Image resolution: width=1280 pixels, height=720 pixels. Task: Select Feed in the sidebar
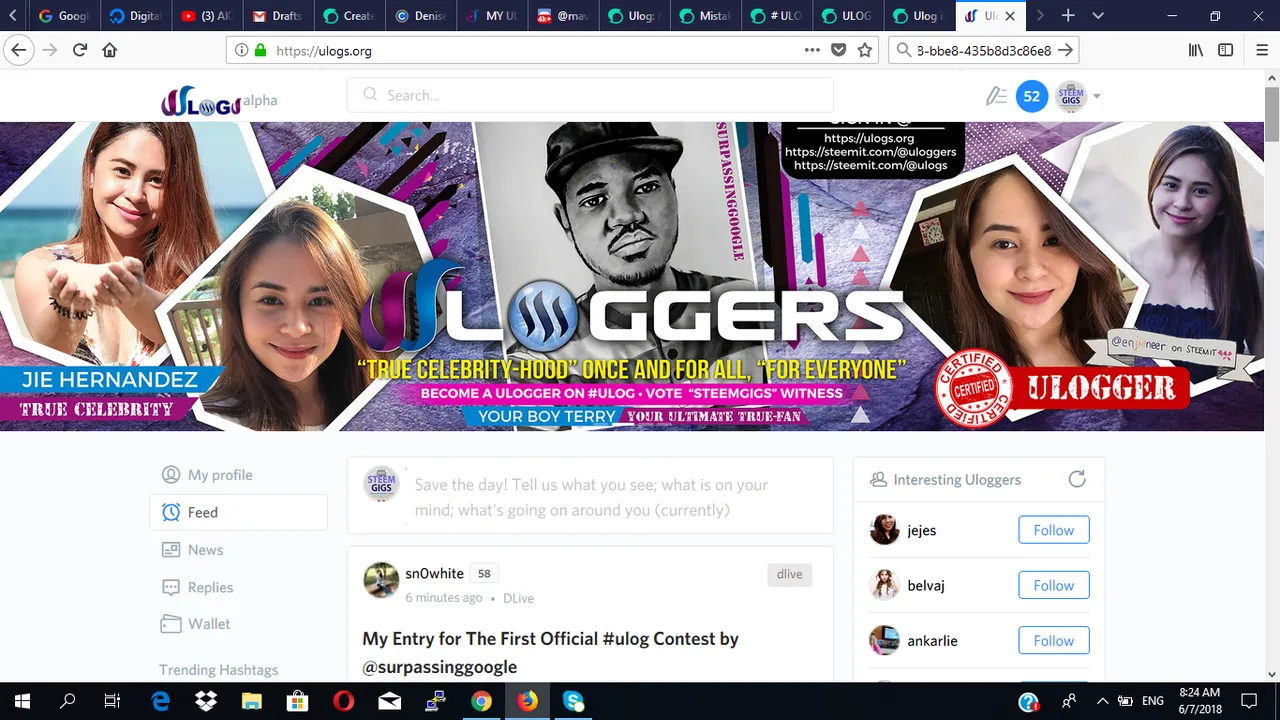tap(238, 512)
